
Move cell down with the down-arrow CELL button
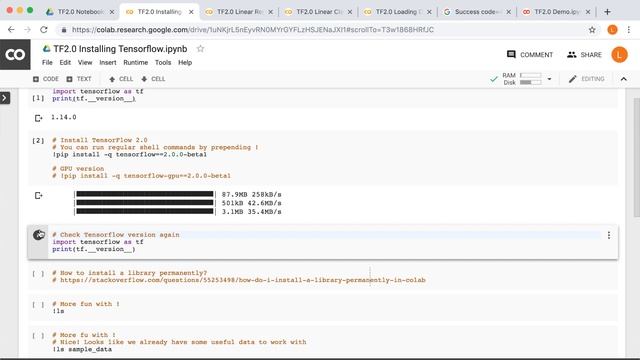pos(153,79)
